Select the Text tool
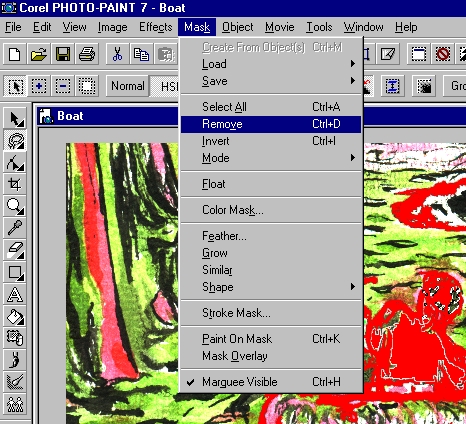This screenshot has height=424, width=466. (15, 294)
